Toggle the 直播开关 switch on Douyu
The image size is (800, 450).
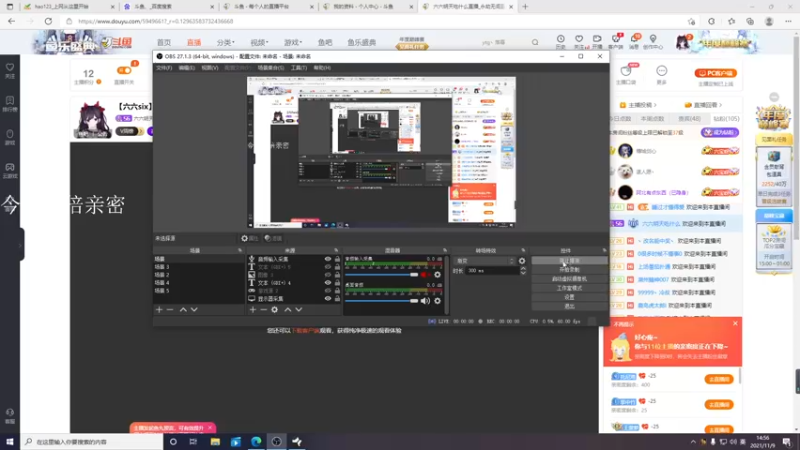point(123,70)
